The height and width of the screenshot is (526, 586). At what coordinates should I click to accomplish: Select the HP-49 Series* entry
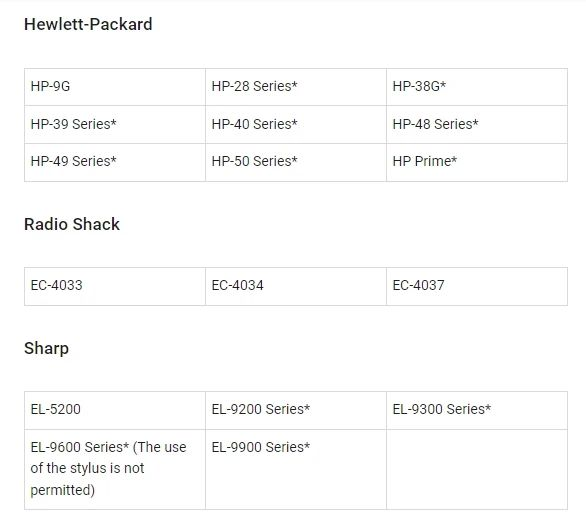pyautogui.click(x=115, y=162)
